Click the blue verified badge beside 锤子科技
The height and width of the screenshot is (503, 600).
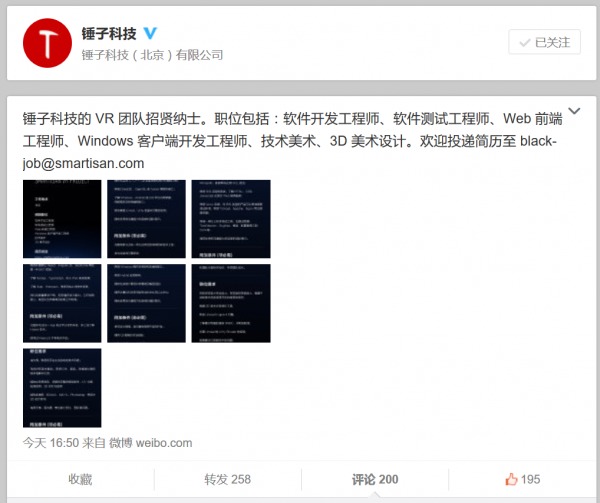(150, 32)
